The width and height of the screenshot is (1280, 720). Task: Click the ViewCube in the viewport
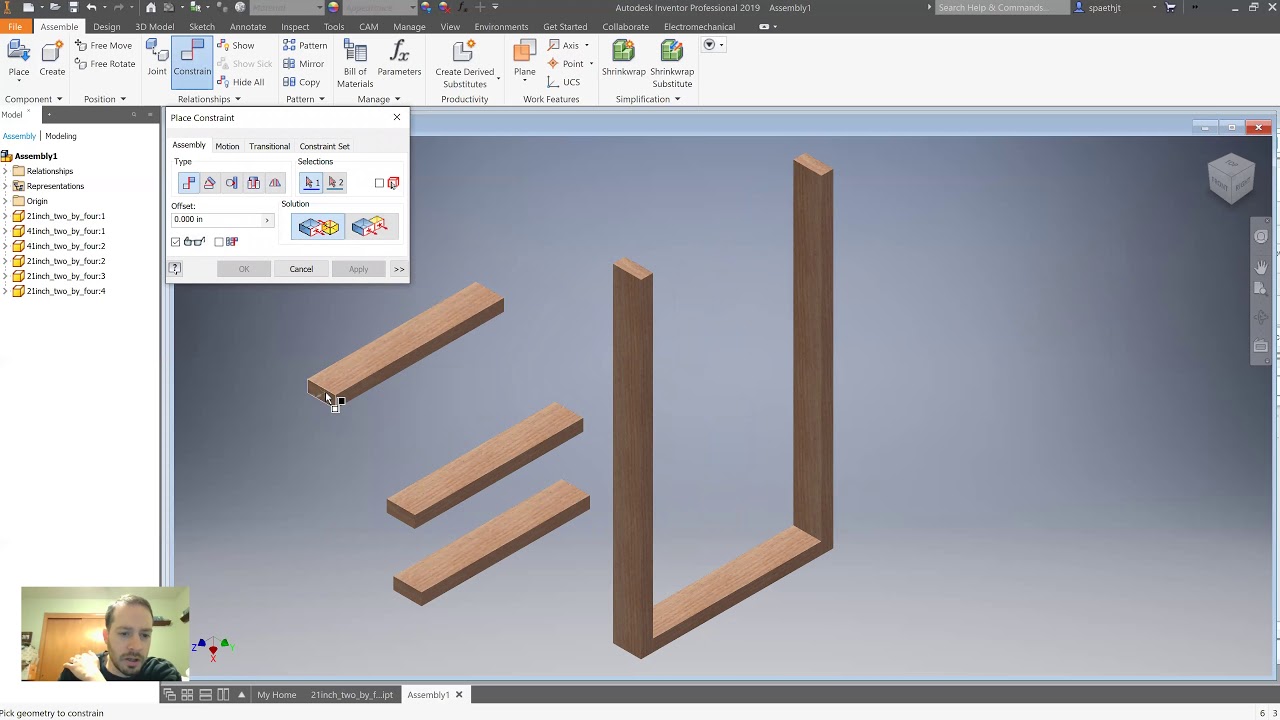click(1231, 179)
